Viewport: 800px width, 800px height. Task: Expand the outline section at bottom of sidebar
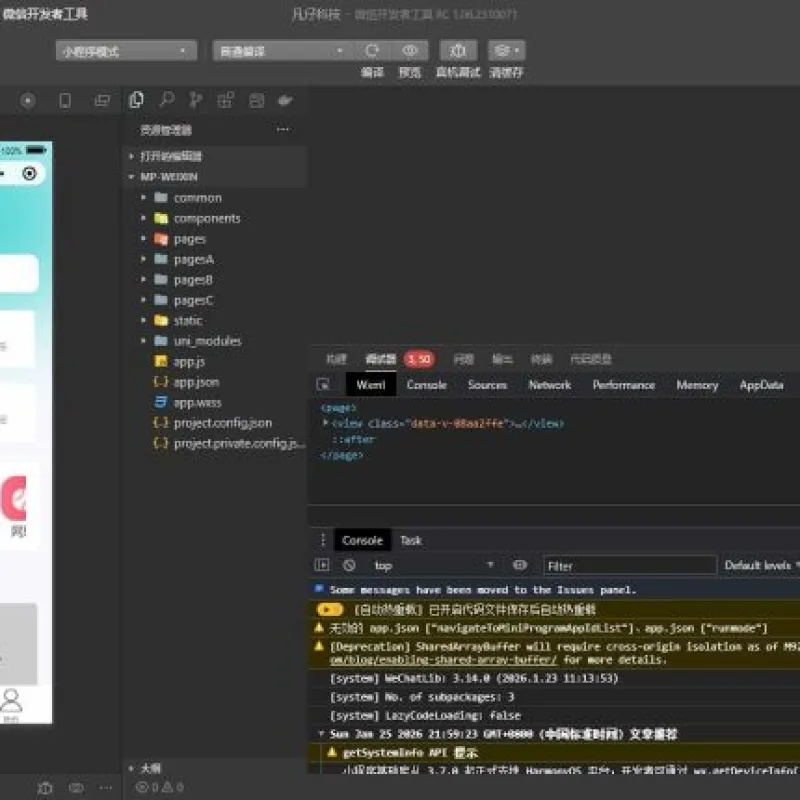[x=132, y=768]
